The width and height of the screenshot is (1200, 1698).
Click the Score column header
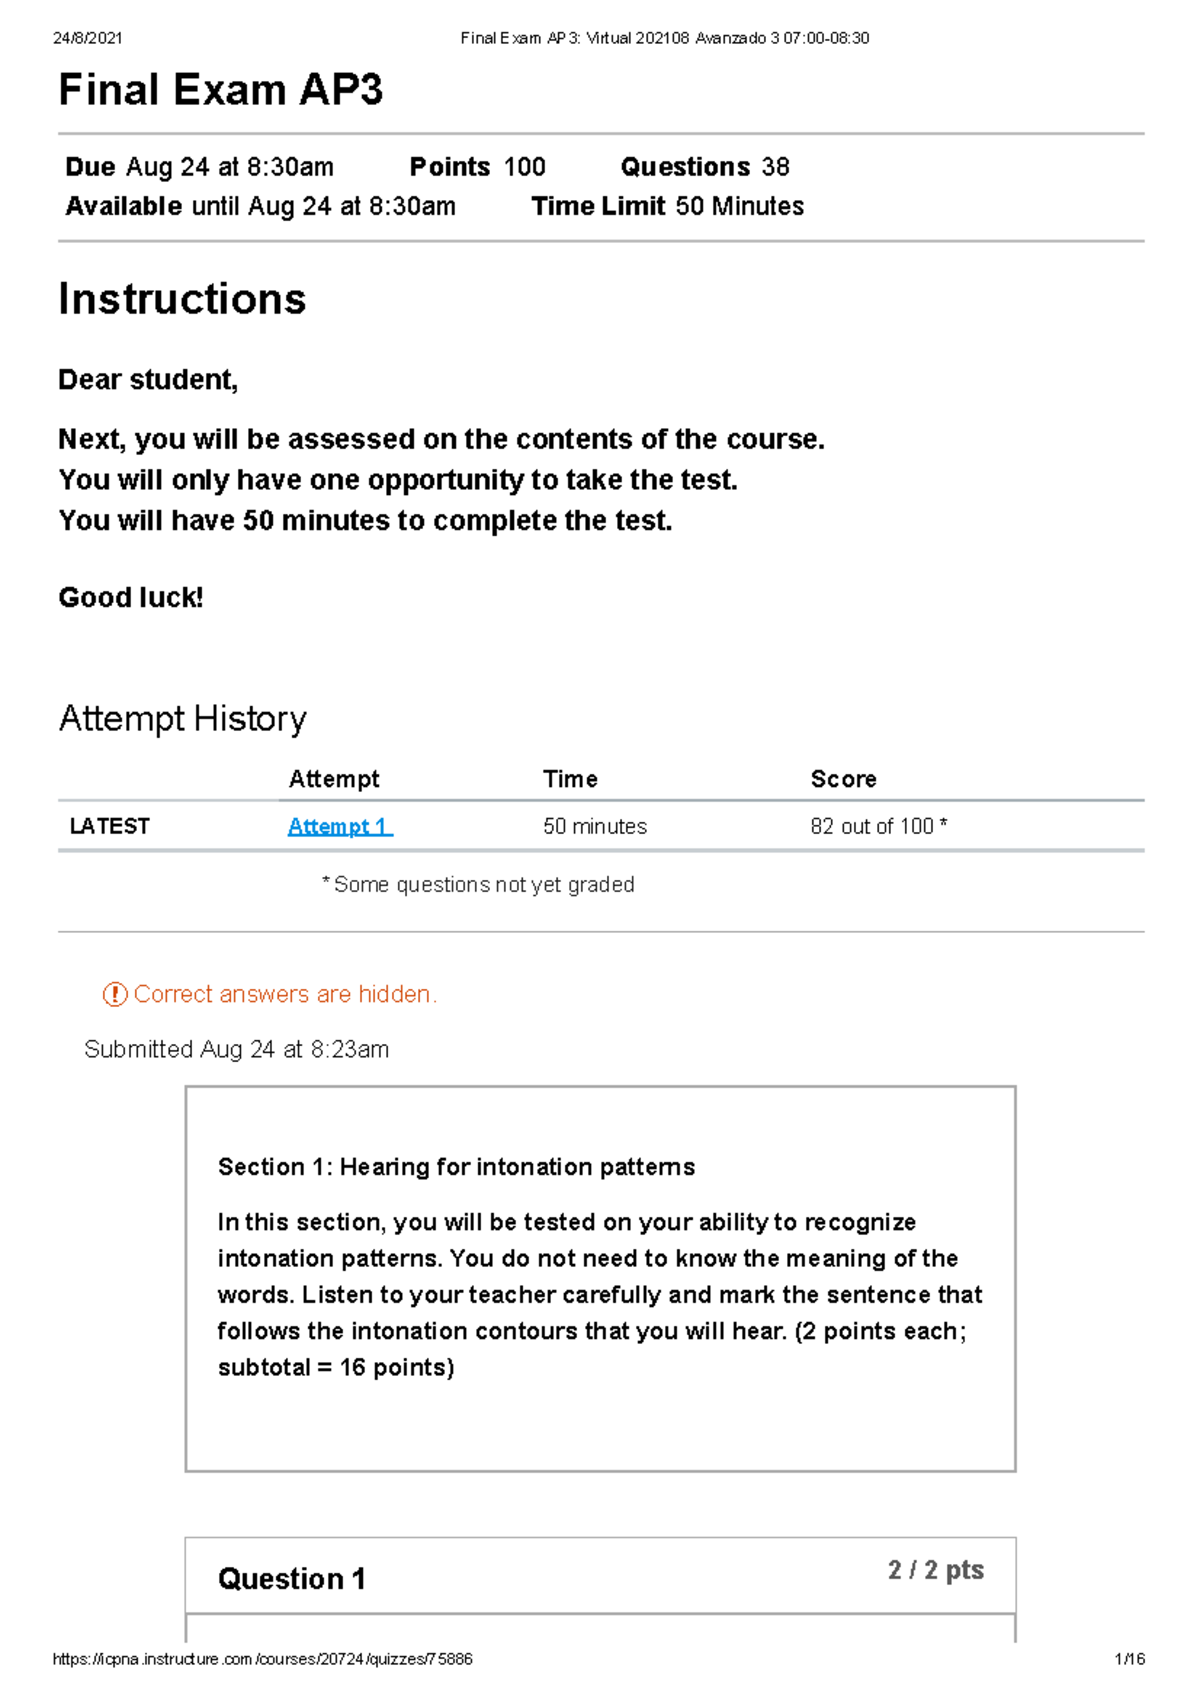844,779
